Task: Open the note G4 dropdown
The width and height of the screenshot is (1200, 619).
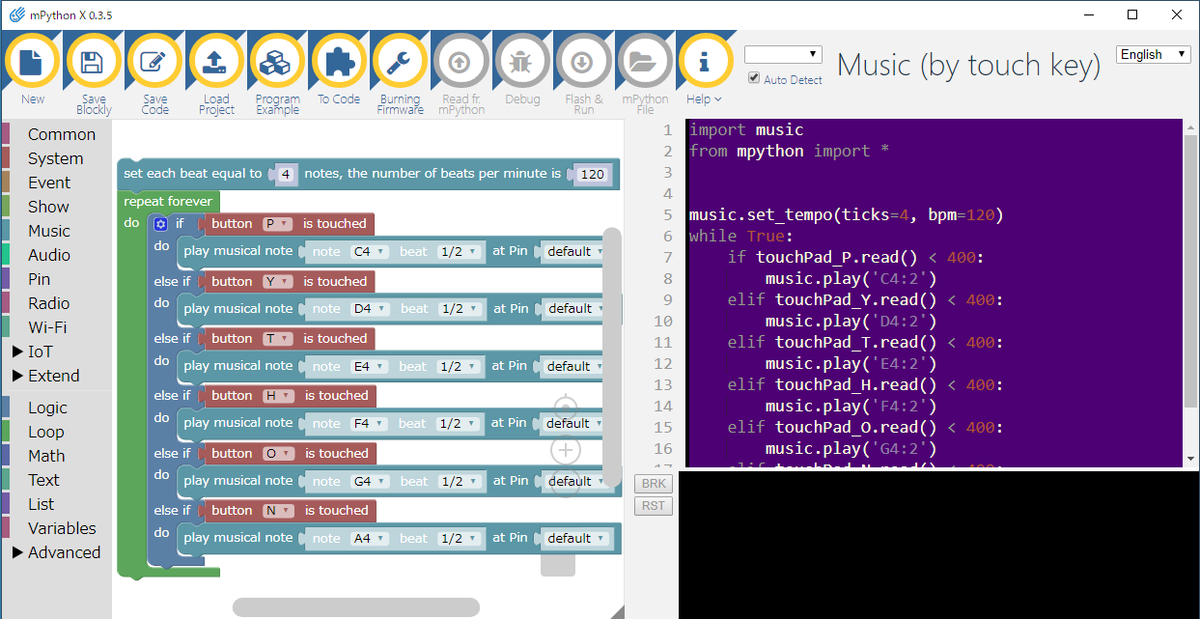Action: coord(369,481)
